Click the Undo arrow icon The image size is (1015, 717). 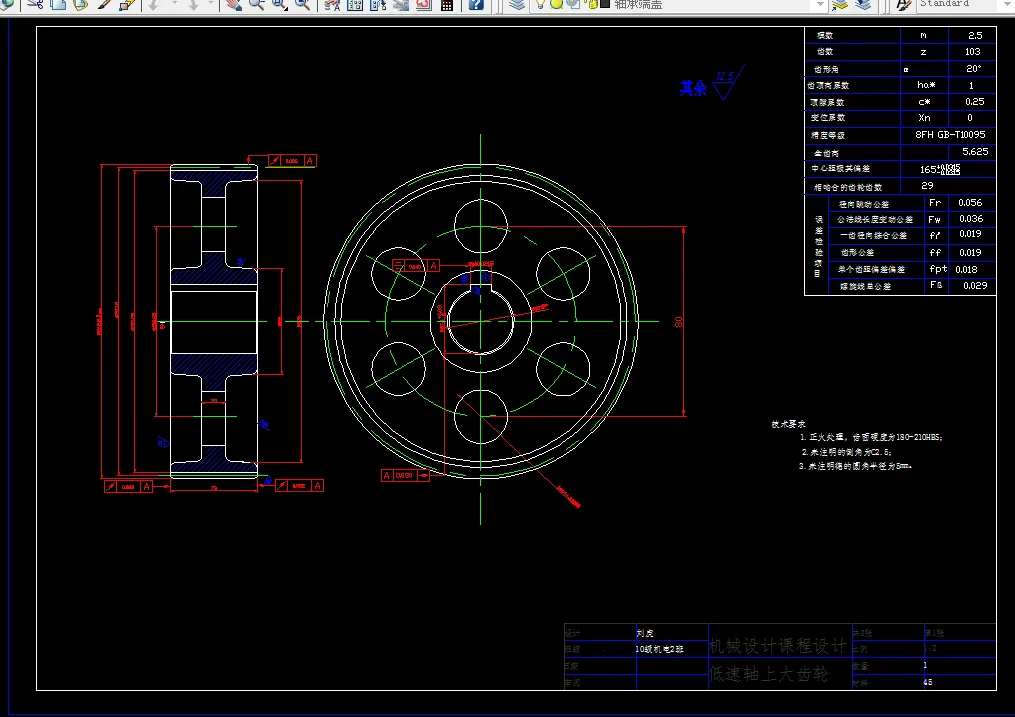point(153,4)
